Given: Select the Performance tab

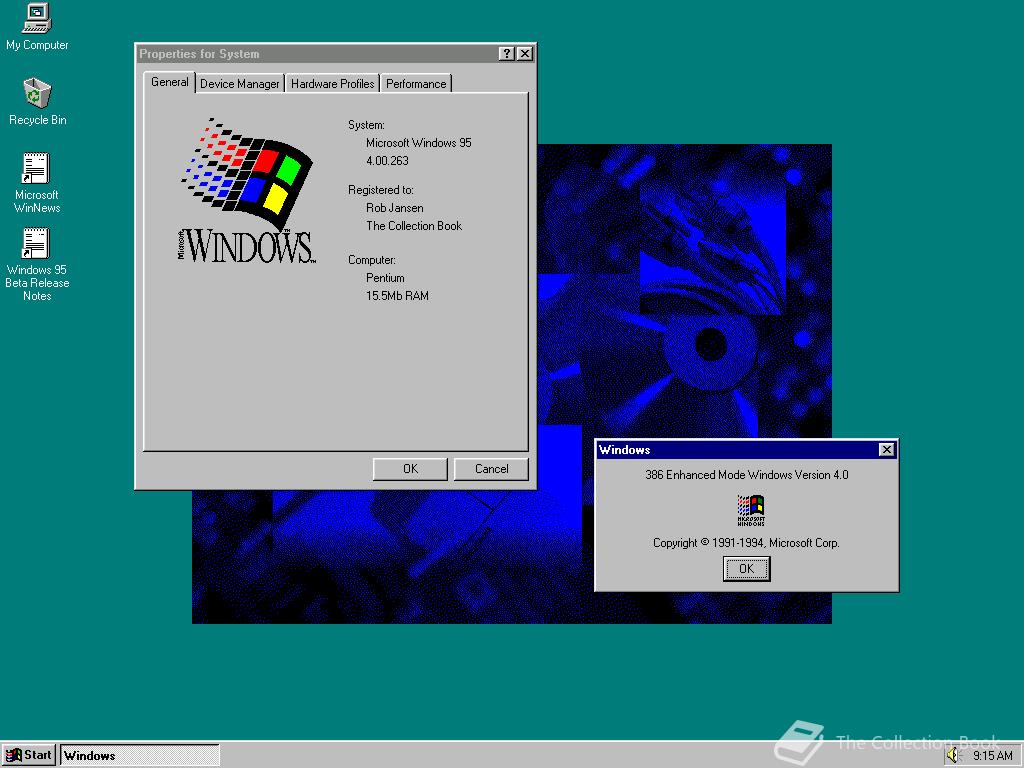Looking at the screenshot, I should pos(416,84).
